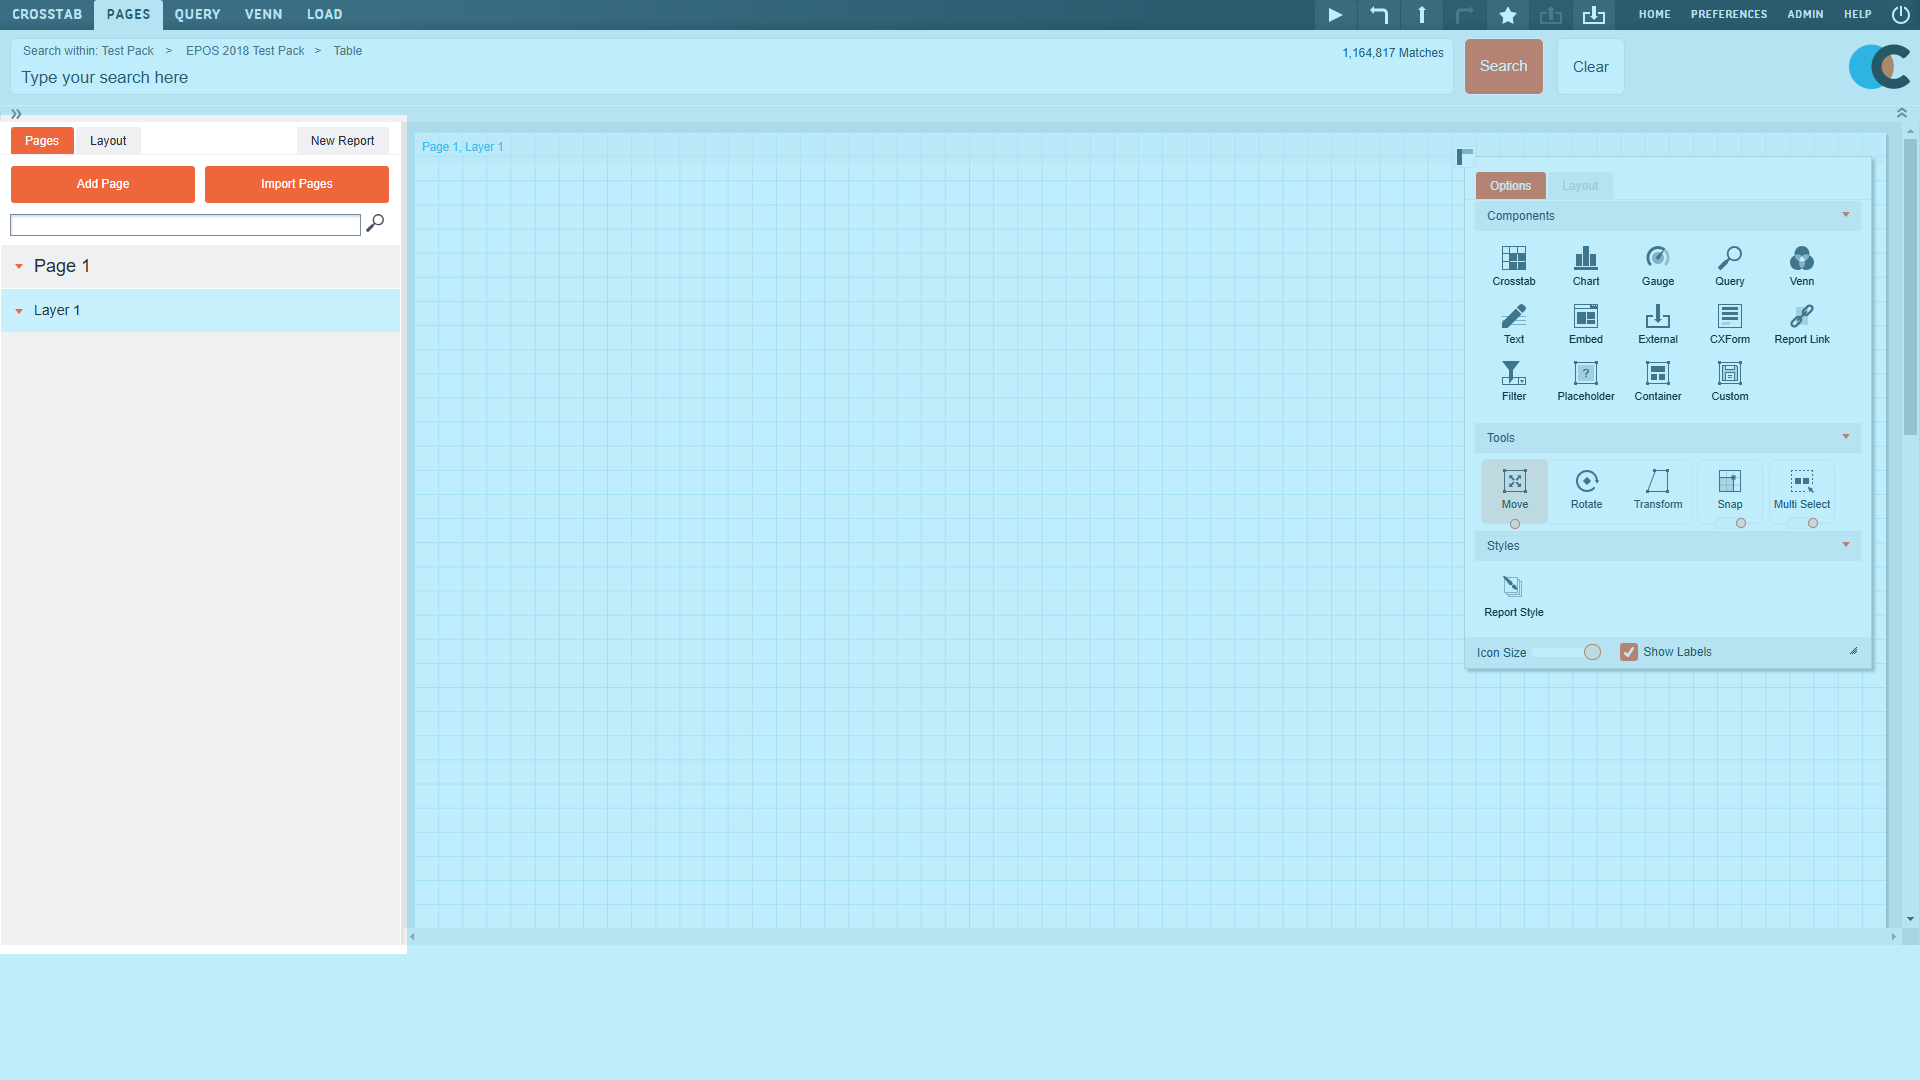
Task: Insert a Venn component
Action: click(x=1801, y=265)
